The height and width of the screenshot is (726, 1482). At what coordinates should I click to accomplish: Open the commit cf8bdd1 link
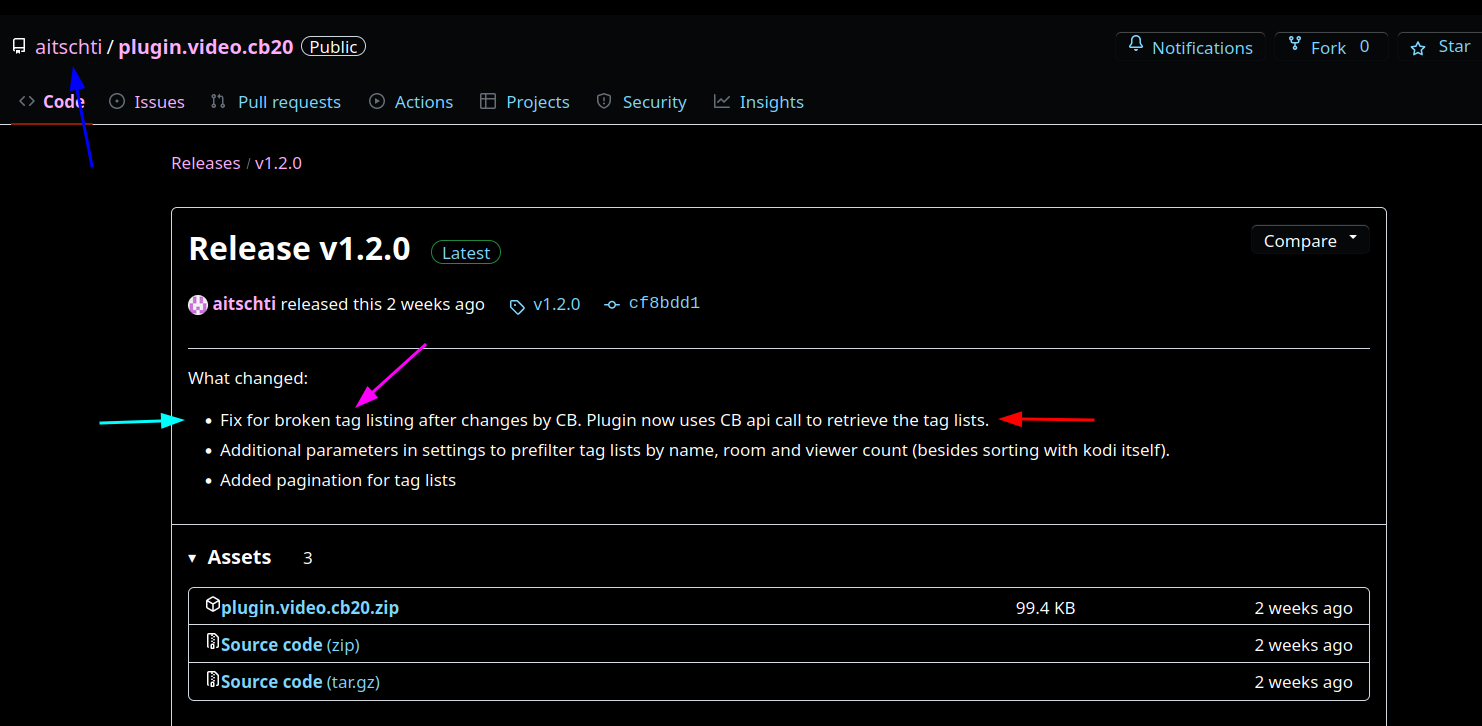pos(664,304)
